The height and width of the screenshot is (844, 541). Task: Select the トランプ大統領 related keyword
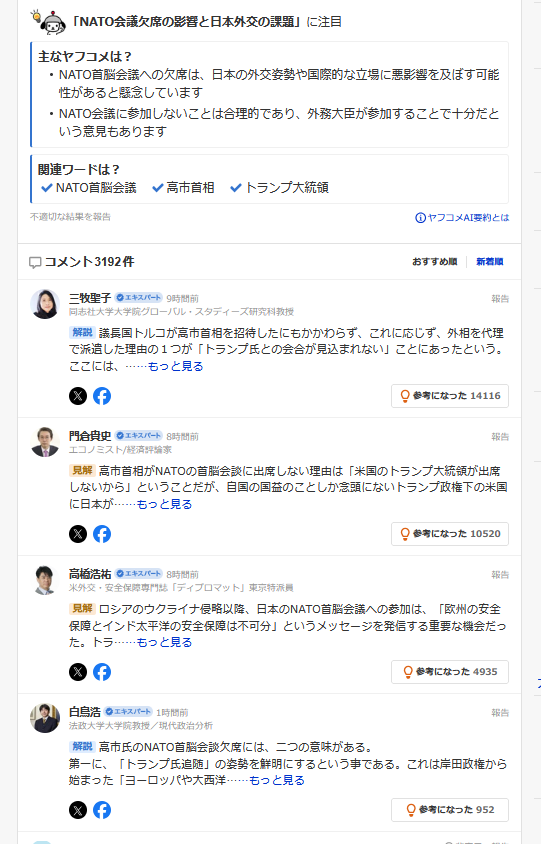point(279,188)
